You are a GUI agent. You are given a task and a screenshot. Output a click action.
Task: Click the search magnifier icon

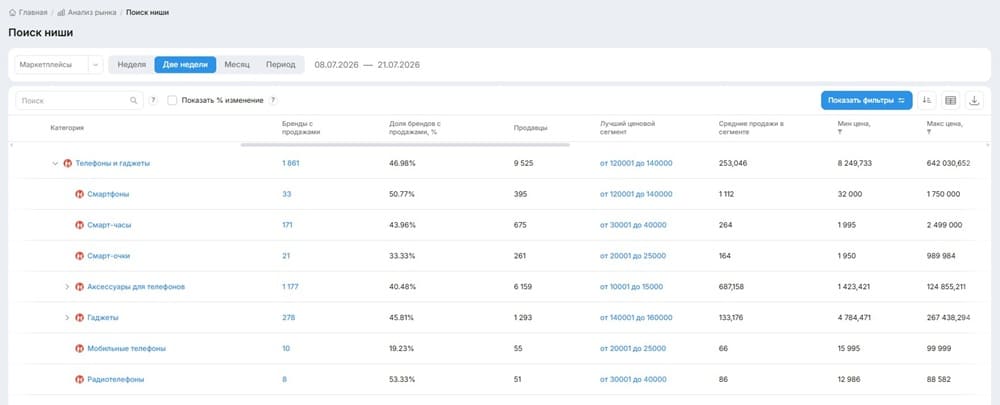(133, 100)
